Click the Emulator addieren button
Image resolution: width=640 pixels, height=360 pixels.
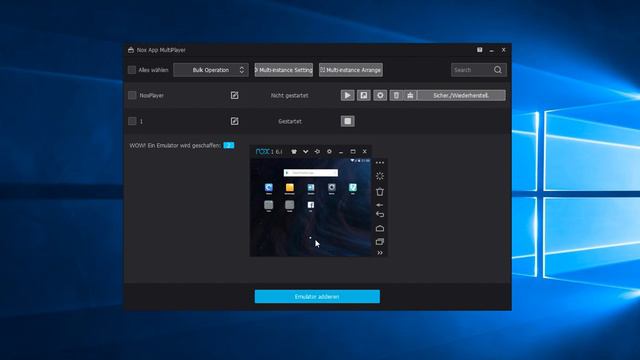click(x=317, y=296)
